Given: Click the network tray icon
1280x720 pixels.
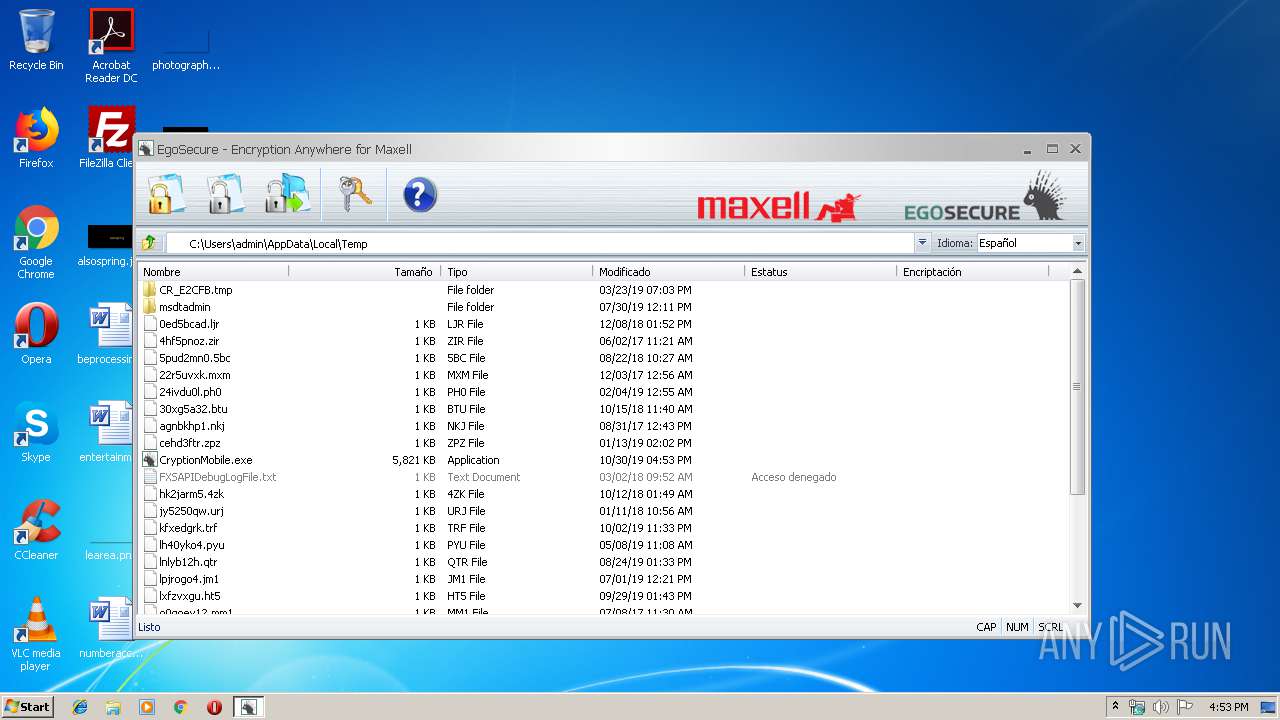Looking at the screenshot, I should tap(1137, 707).
